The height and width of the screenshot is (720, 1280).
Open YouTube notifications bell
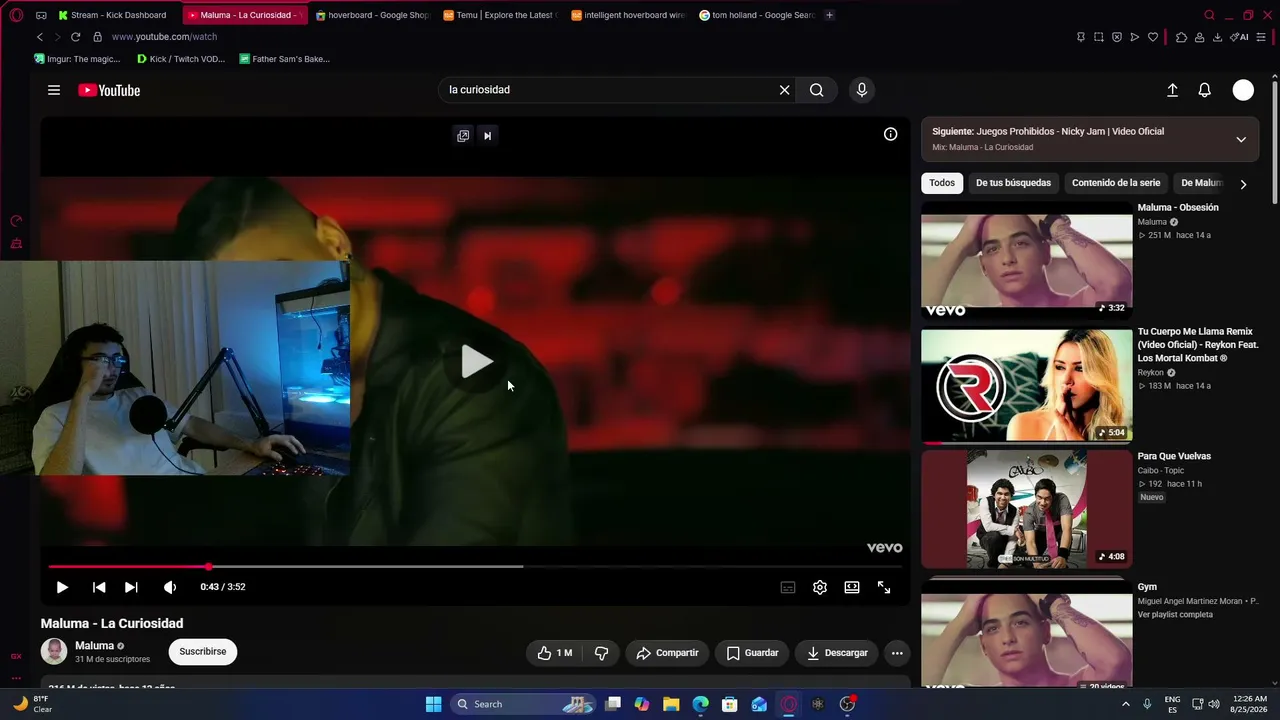1205,90
